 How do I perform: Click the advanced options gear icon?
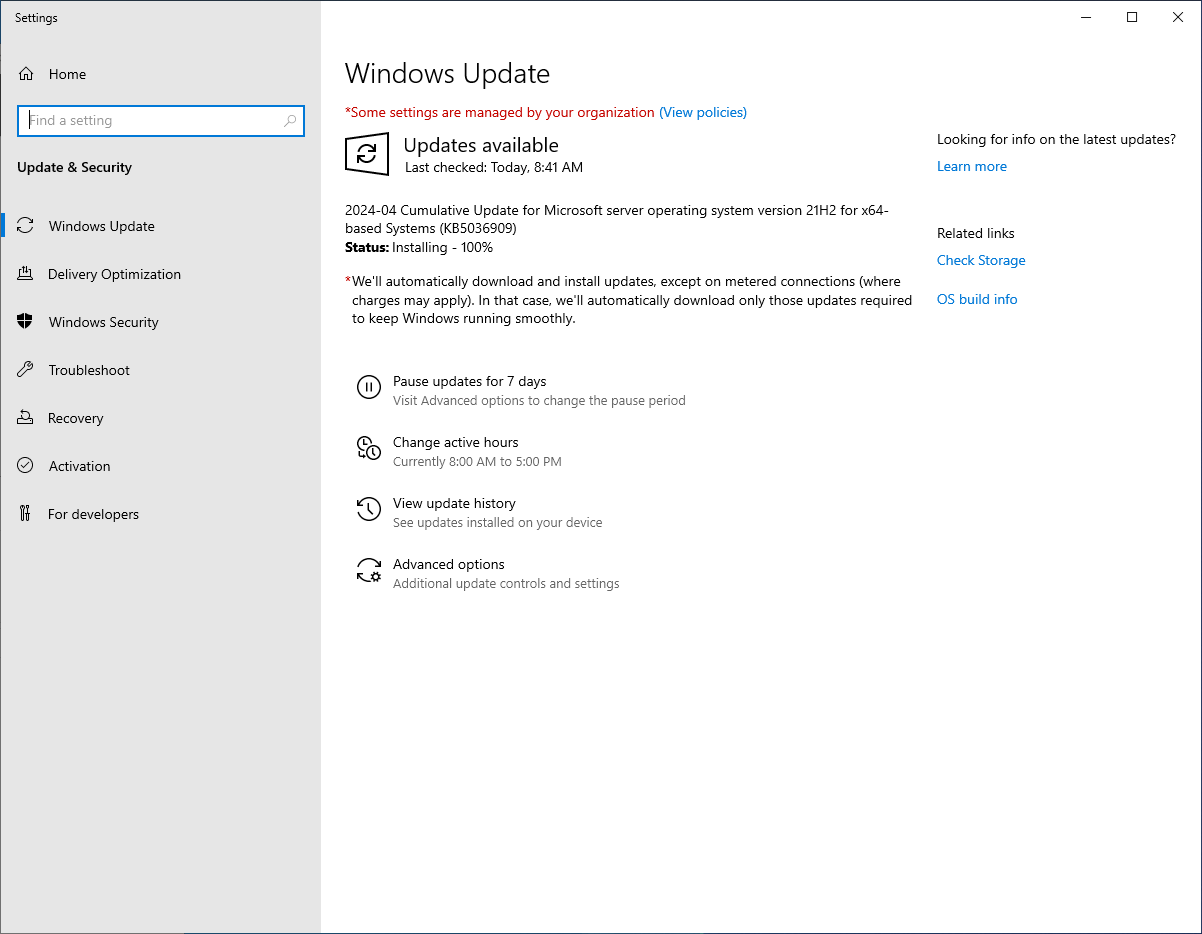pos(369,570)
